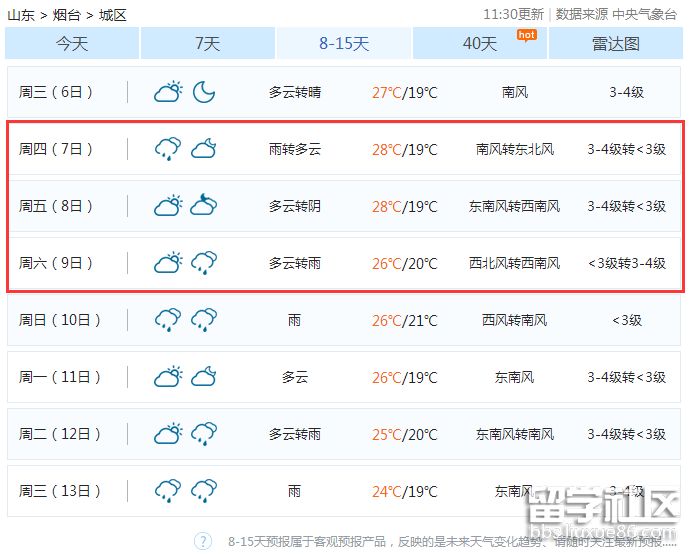Click the rain cloud icon for 周四（7日）
Image resolution: width=693 pixels, height=554 pixels.
tap(167, 149)
